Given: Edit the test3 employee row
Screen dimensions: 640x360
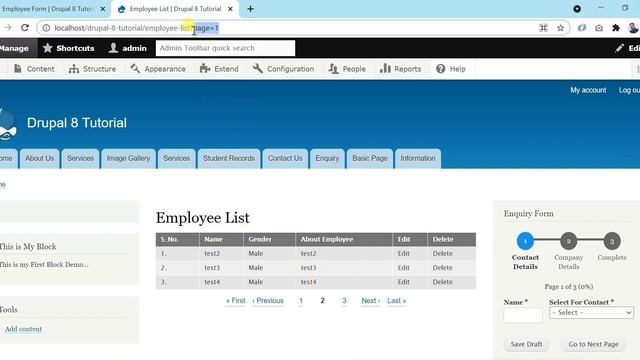Looking at the screenshot, I should (404, 268).
